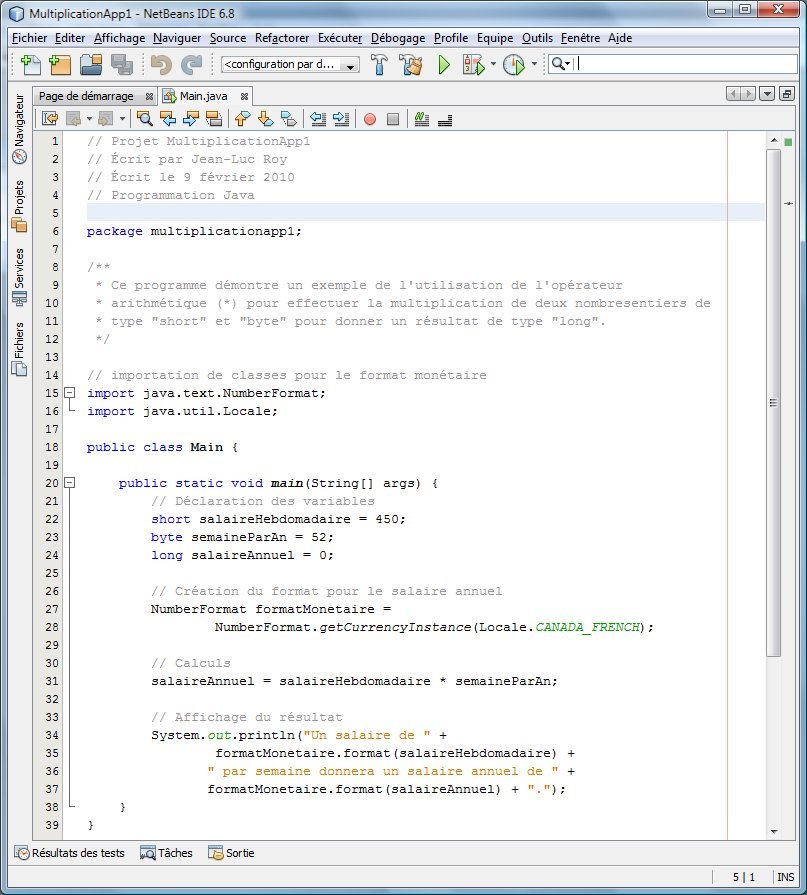Profile the main project with the clock icon
This screenshot has width=807, height=895.
pos(514,64)
